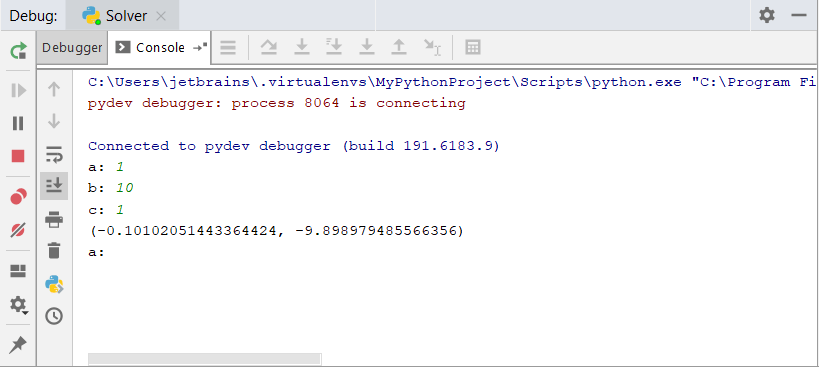Viewport: 819px width, 367px height.
Task: Pause the running program
Action: click(18, 123)
